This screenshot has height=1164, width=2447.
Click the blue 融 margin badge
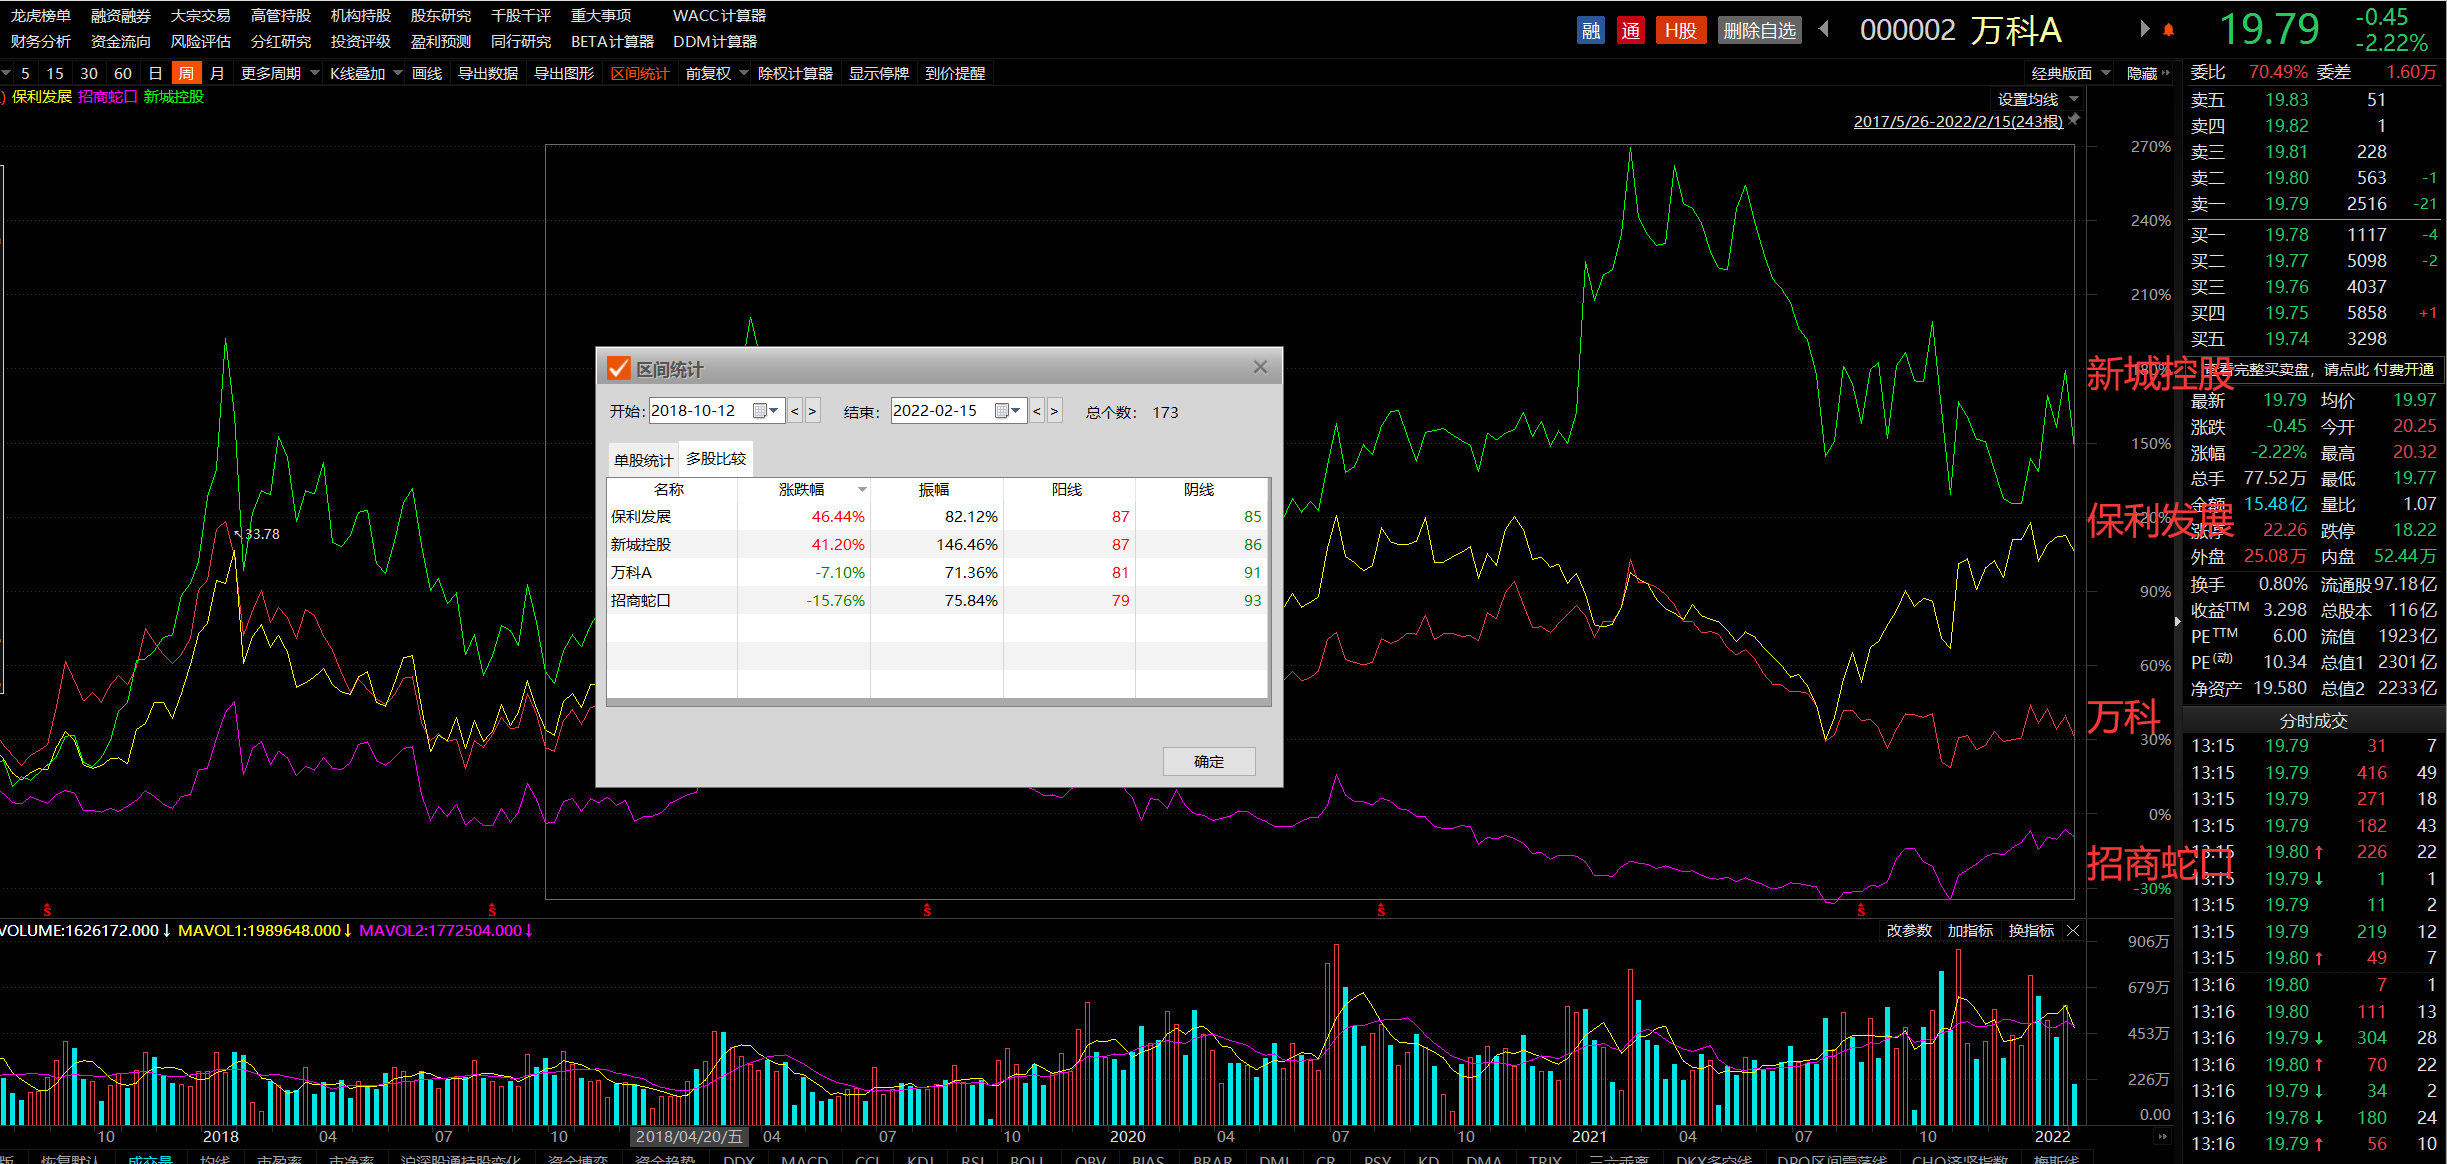[x=1590, y=30]
